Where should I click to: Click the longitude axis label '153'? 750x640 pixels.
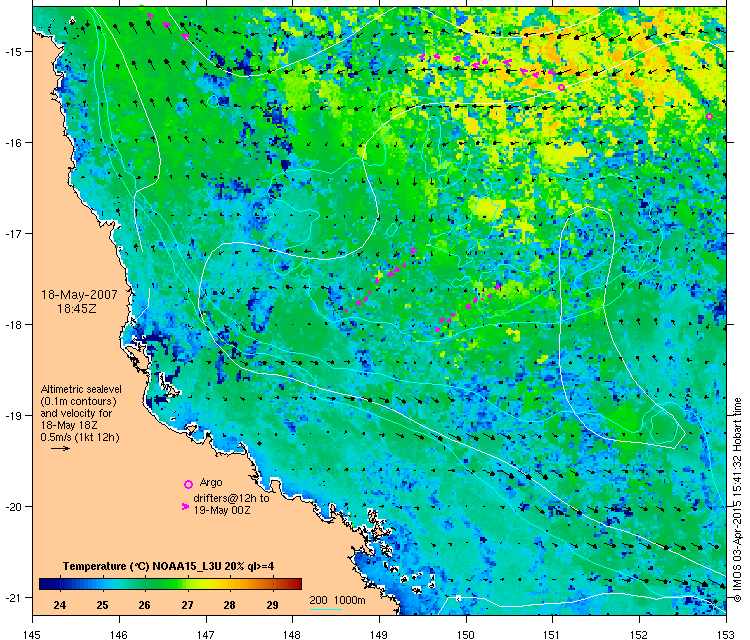click(x=726, y=635)
